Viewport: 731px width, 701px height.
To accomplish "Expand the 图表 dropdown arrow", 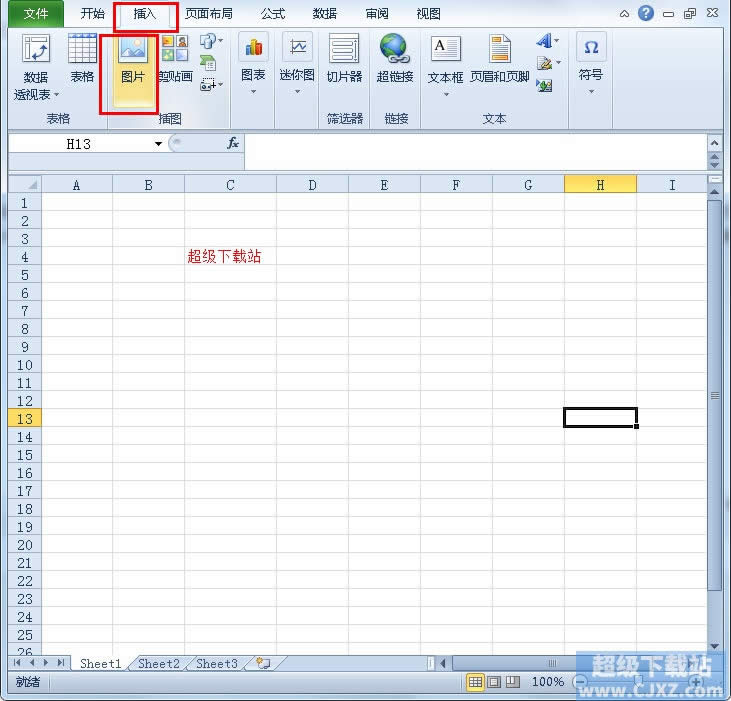I will click(x=253, y=91).
